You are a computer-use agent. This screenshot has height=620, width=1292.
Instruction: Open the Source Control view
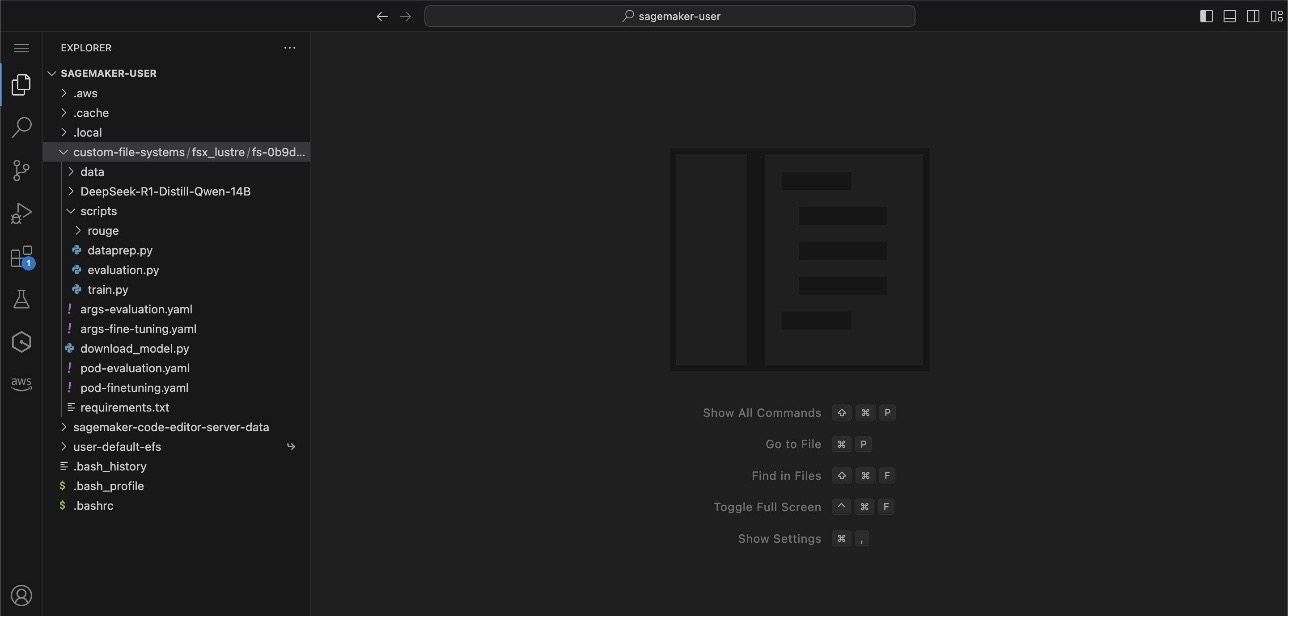click(21, 171)
